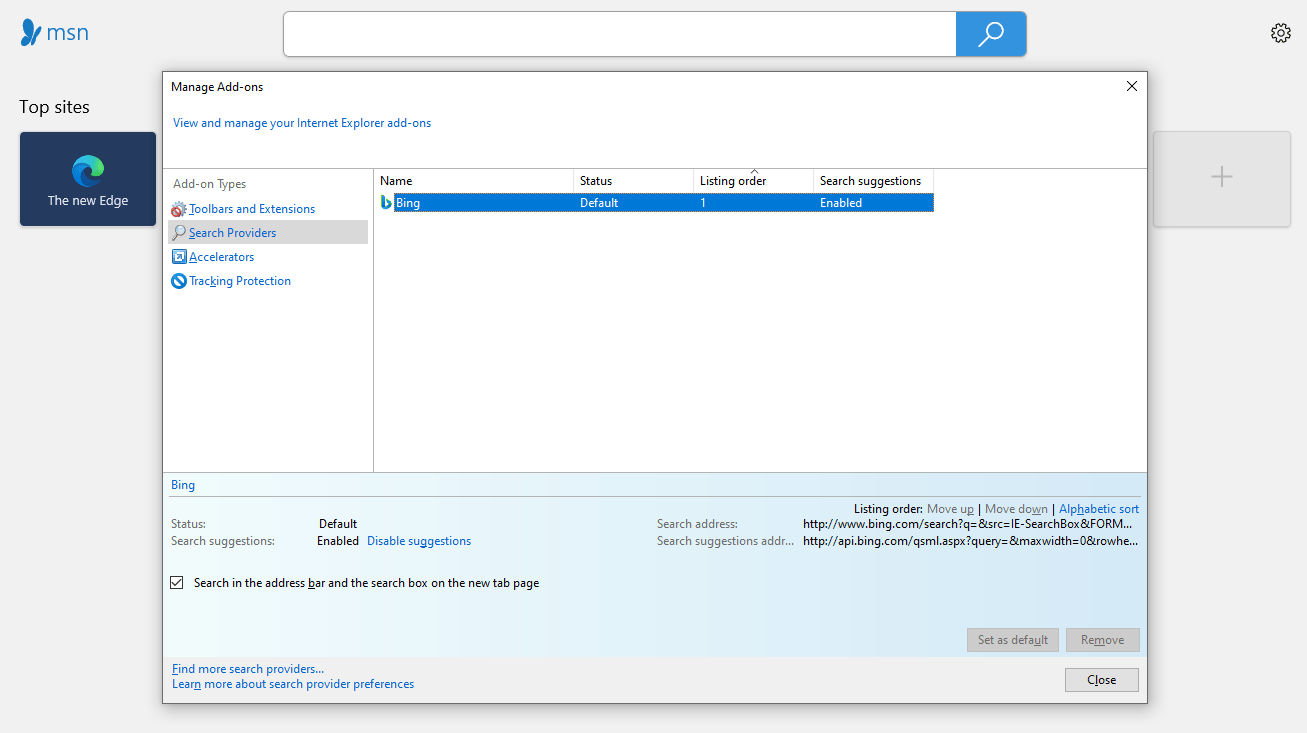
Task: Open Find more search providers link
Action: 248,669
